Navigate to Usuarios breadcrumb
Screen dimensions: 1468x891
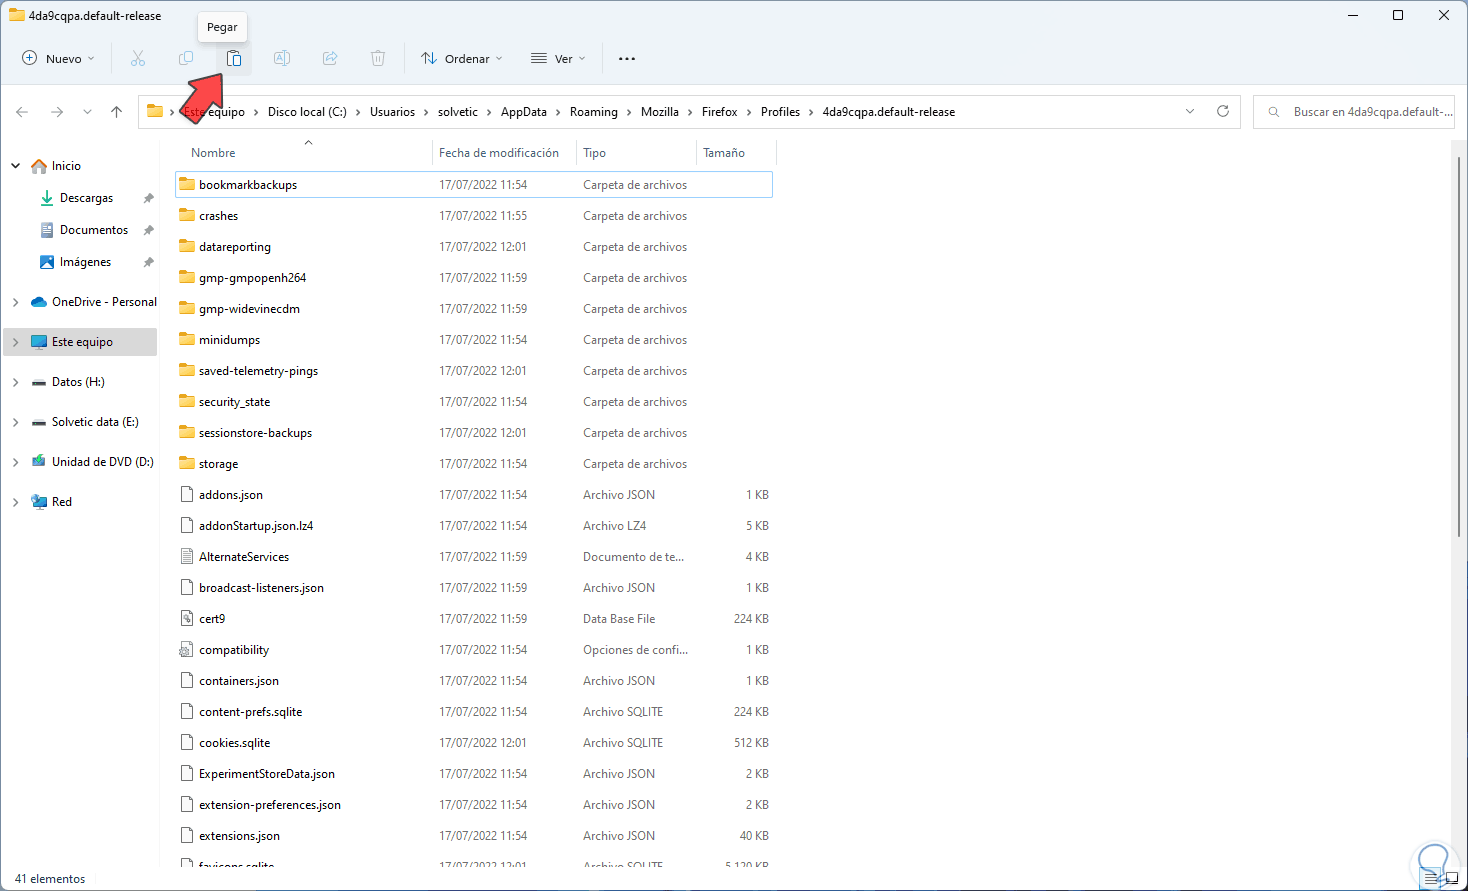pyautogui.click(x=392, y=112)
